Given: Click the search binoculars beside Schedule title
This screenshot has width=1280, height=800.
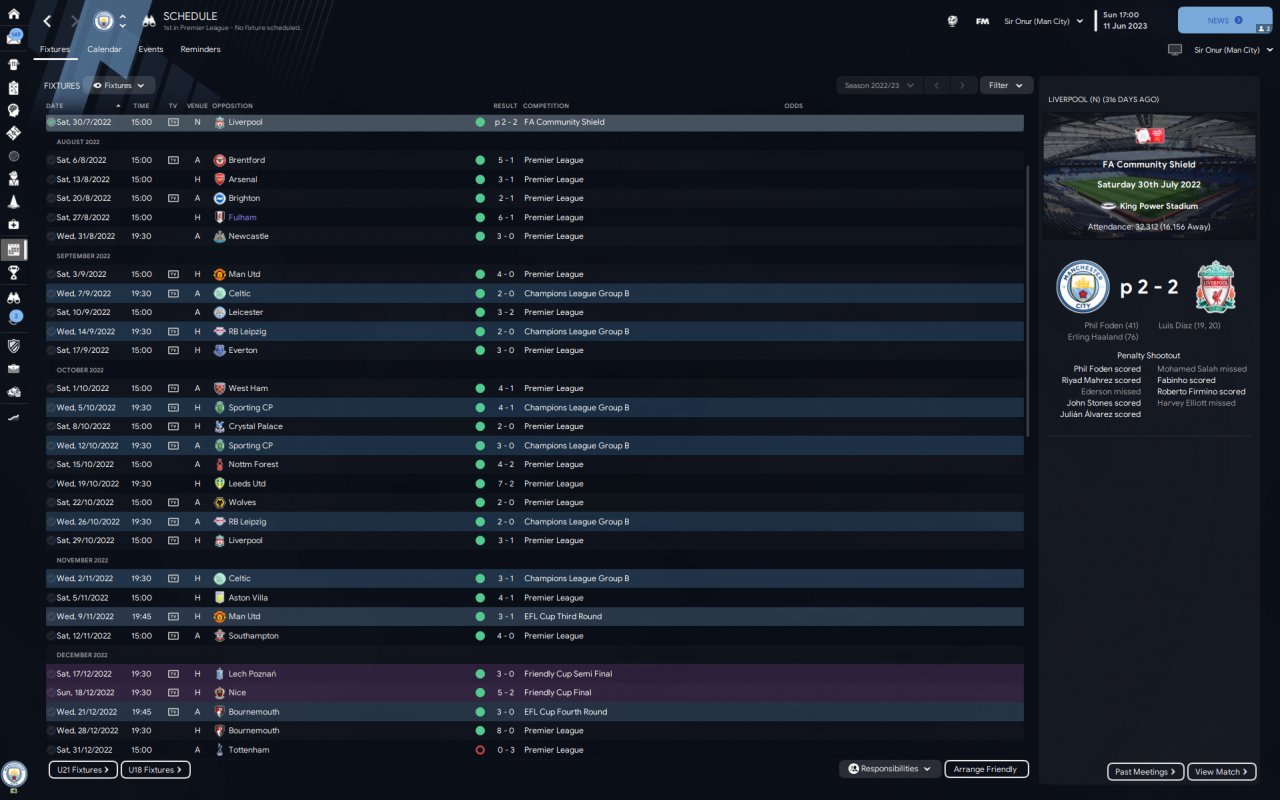Looking at the screenshot, I should (x=149, y=21).
